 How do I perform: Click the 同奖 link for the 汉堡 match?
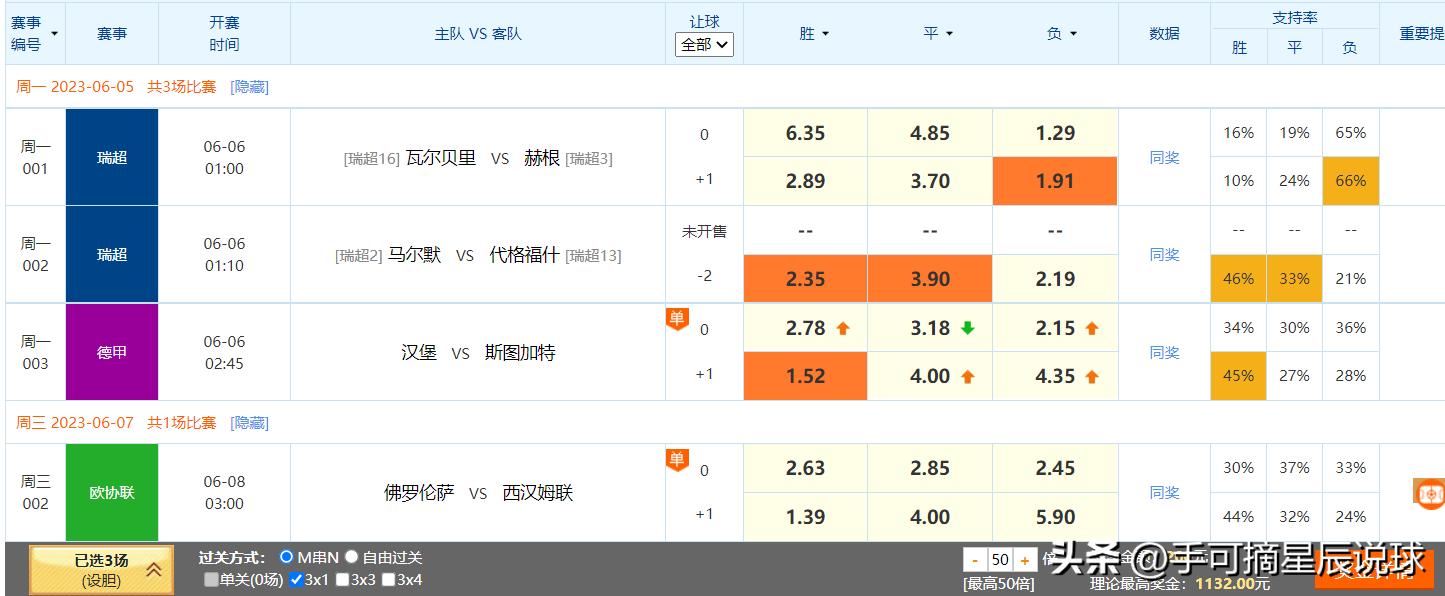coord(1163,352)
